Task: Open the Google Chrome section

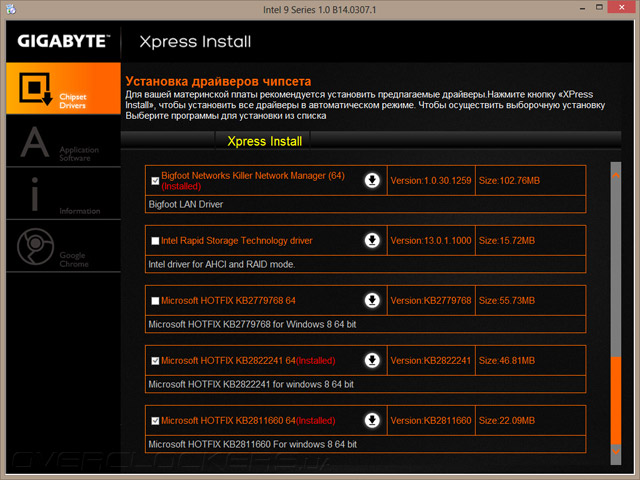Action: pos(63,246)
